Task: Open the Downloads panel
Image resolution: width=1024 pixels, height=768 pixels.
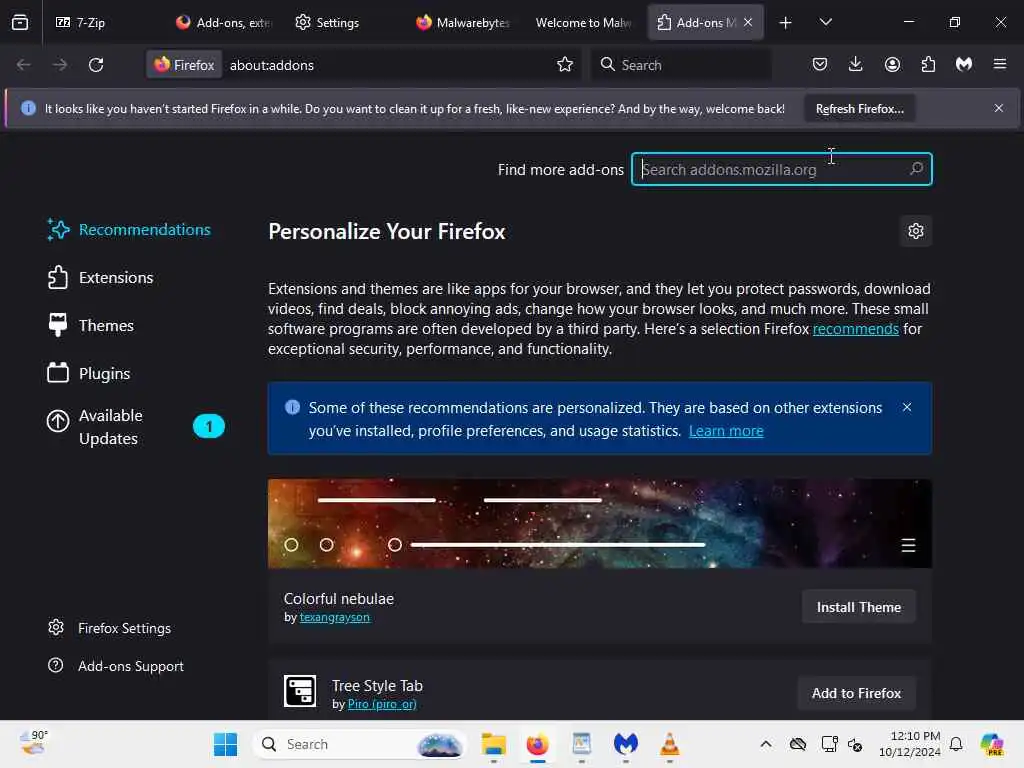Action: [x=856, y=64]
